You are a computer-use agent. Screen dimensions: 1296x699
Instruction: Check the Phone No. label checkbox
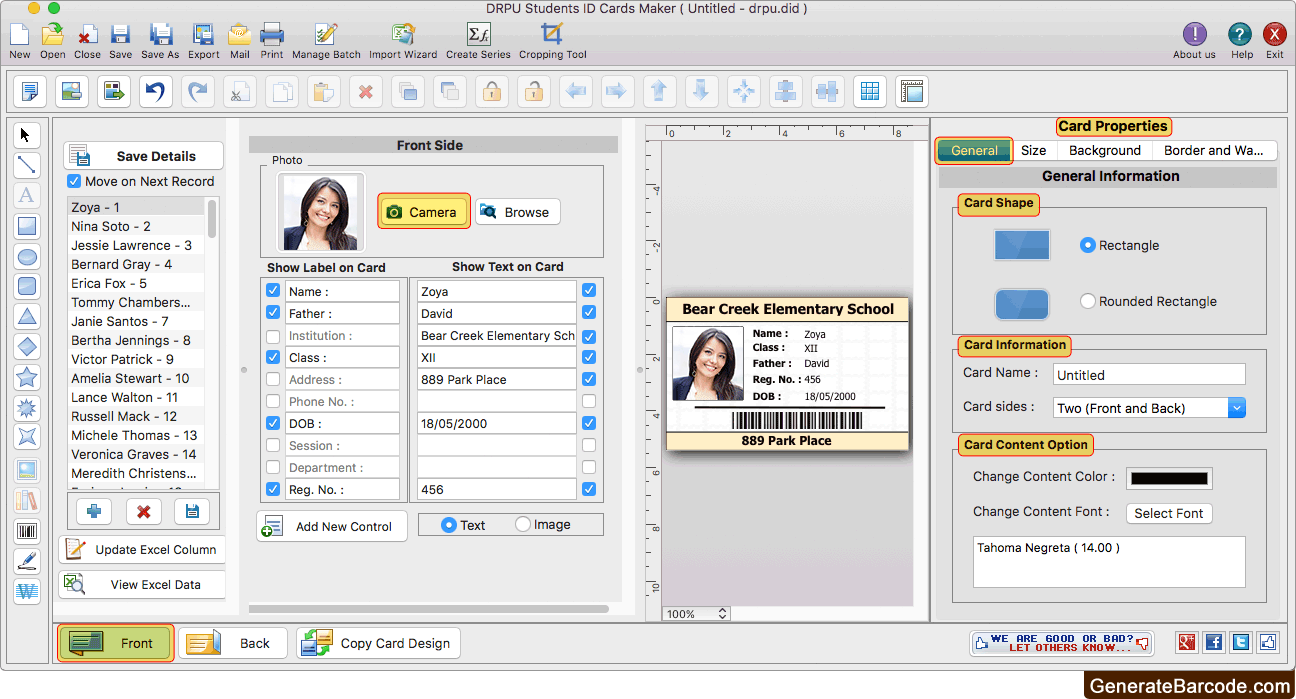273,401
